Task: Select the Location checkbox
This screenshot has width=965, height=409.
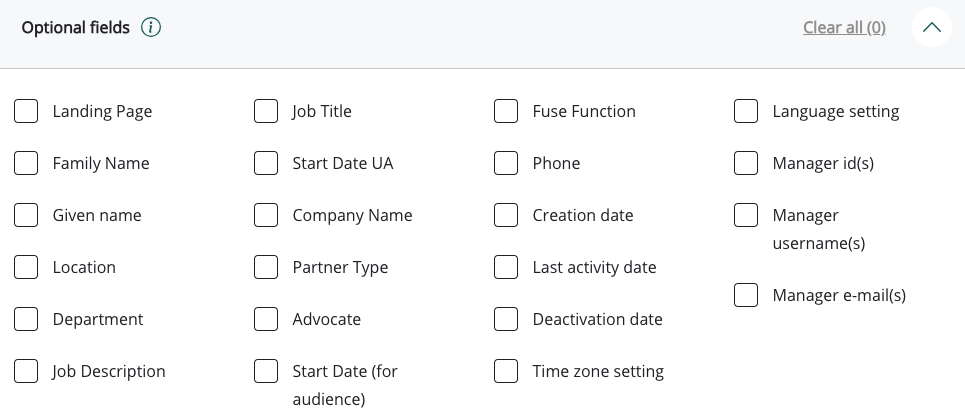Action: [26, 267]
